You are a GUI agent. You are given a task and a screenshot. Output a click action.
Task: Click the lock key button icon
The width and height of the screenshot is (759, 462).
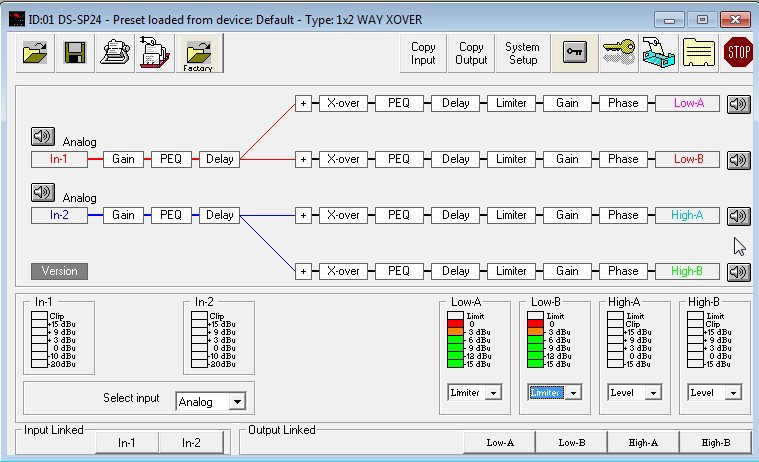point(574,53)
